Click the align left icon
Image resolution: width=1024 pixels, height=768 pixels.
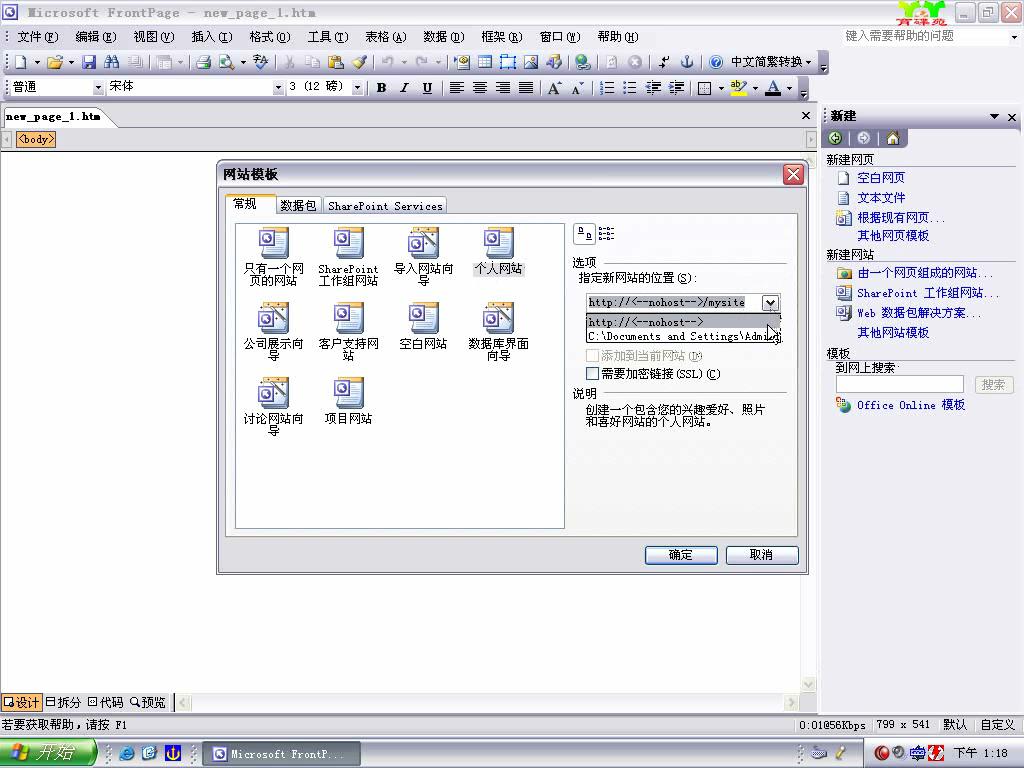pyautogui.click(x=456, y=88)
